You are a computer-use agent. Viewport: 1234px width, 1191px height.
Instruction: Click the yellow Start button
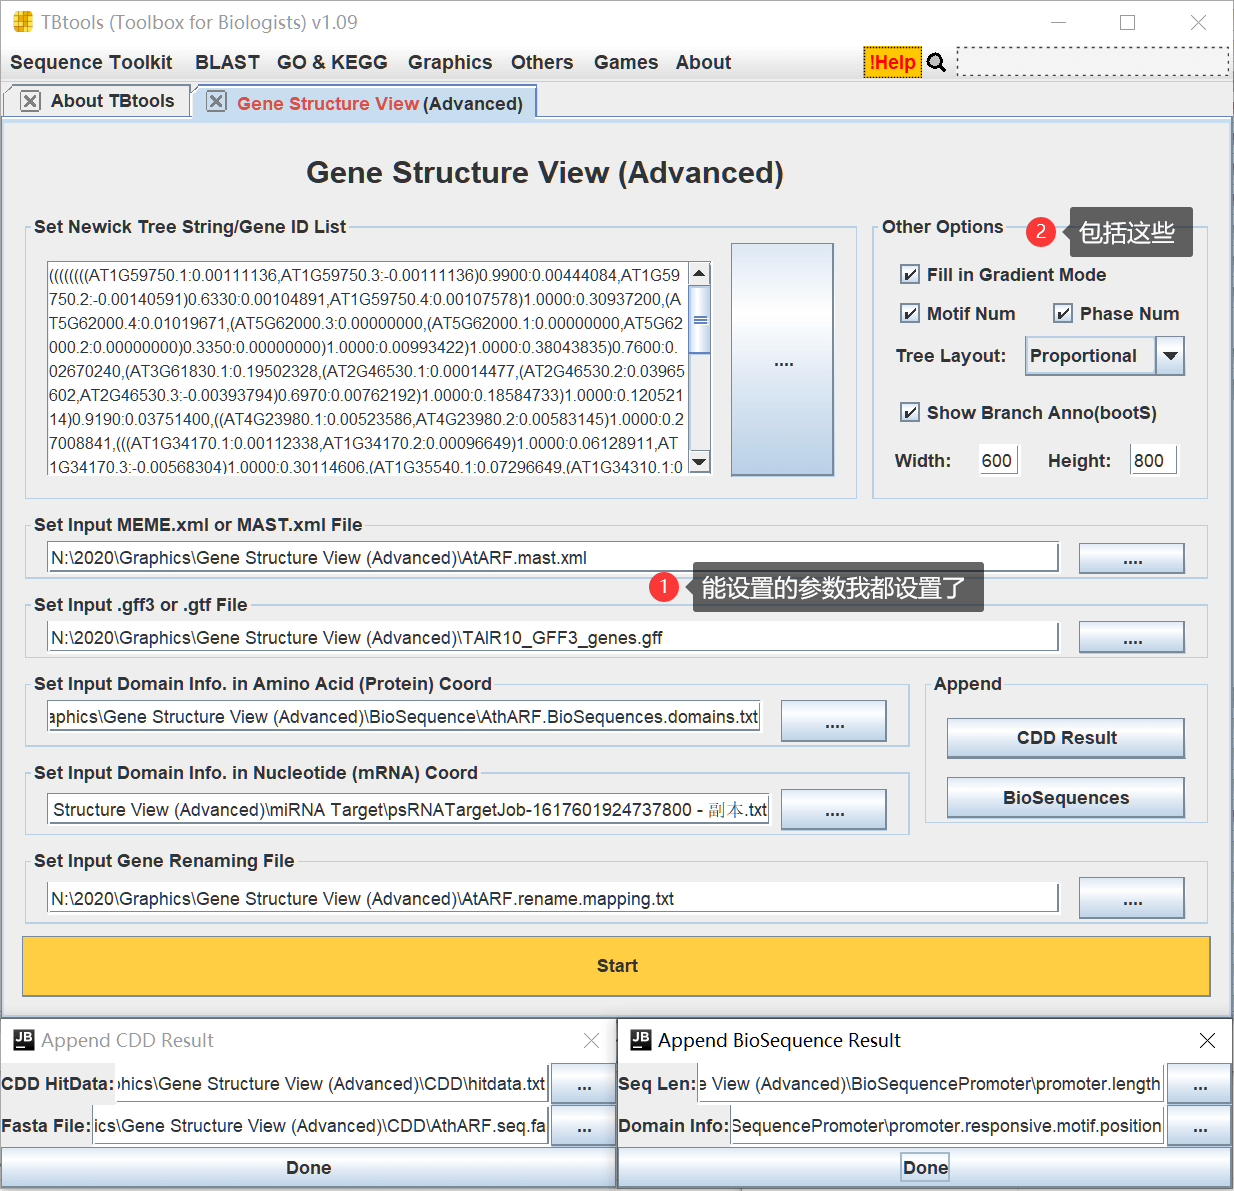tap(616, 966)
